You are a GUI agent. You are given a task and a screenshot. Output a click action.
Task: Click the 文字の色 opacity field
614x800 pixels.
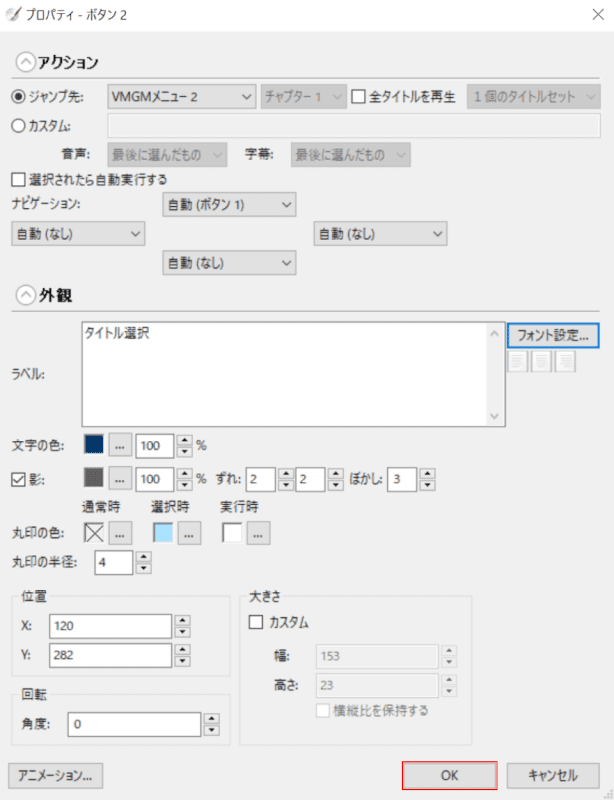(155, 445)
